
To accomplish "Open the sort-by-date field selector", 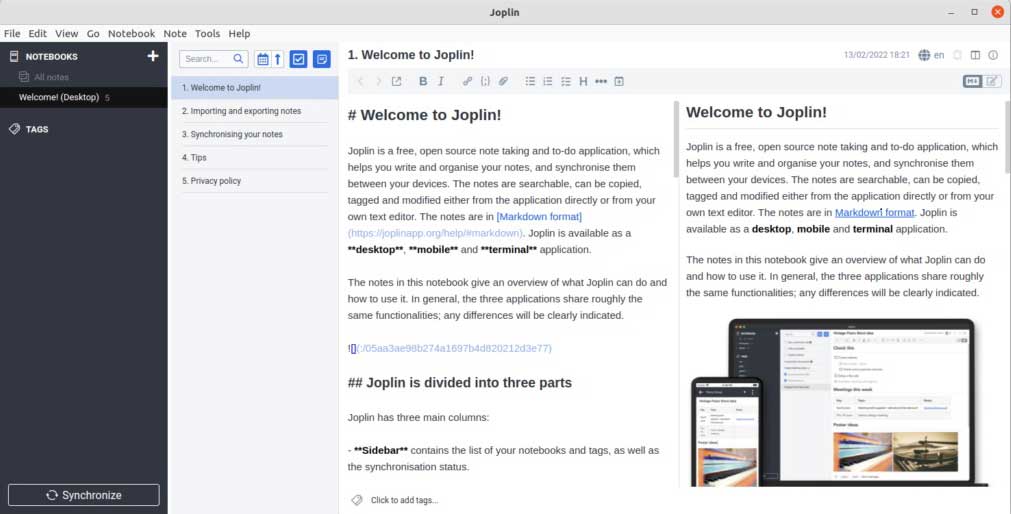I will click(x=263, y=59).
